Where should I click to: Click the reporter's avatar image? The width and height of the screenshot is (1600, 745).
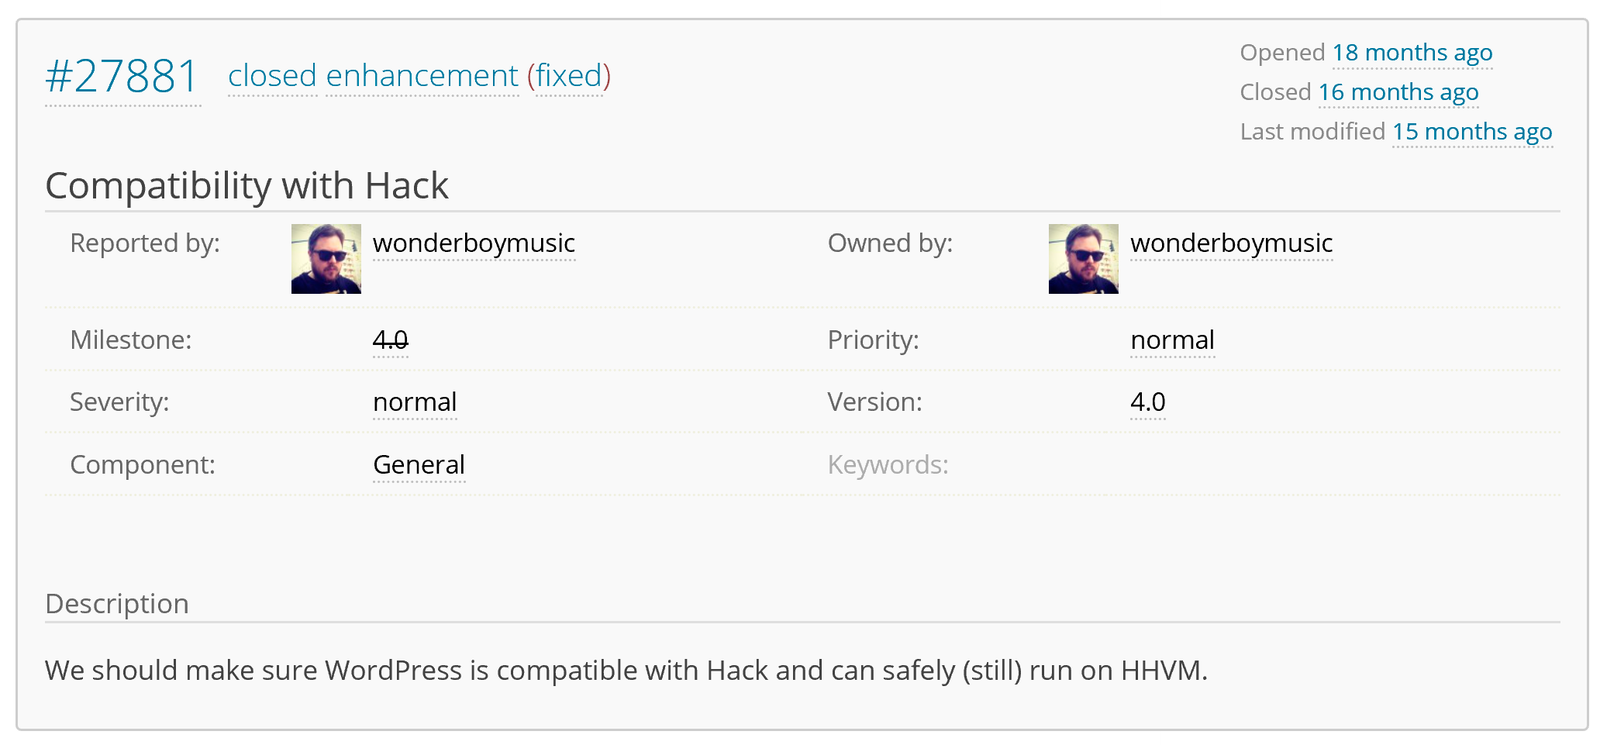(x=326, y=259)
